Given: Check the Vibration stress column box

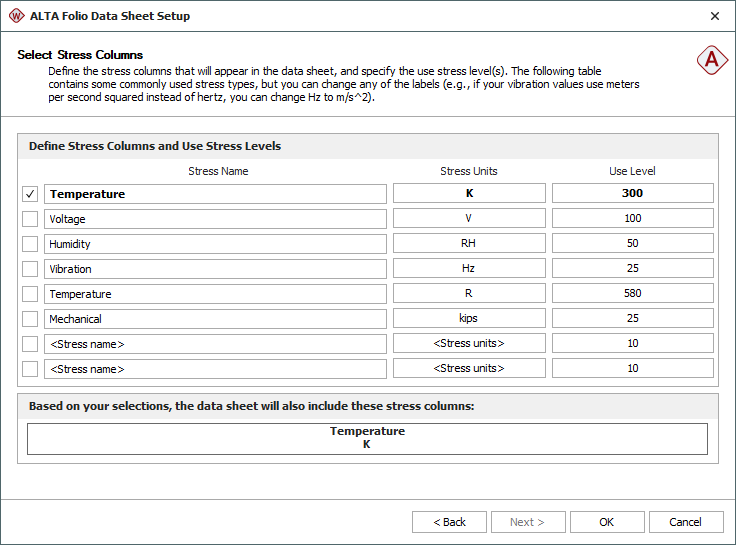Looking at the screenshot, I should coord(30,269).
